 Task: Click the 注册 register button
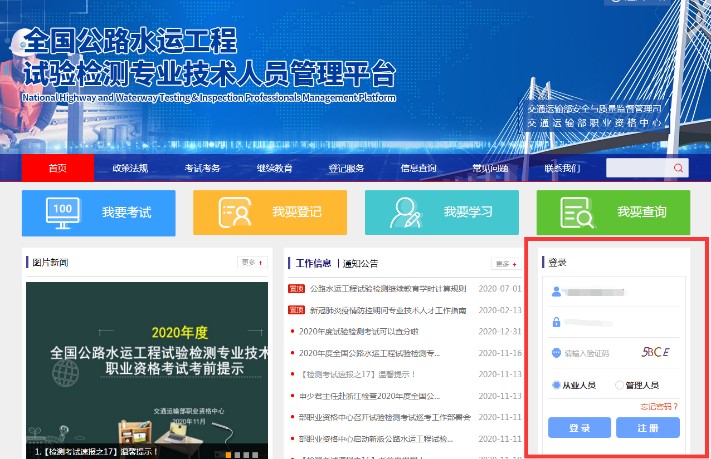pyautogui.click(x=648, y=428)
